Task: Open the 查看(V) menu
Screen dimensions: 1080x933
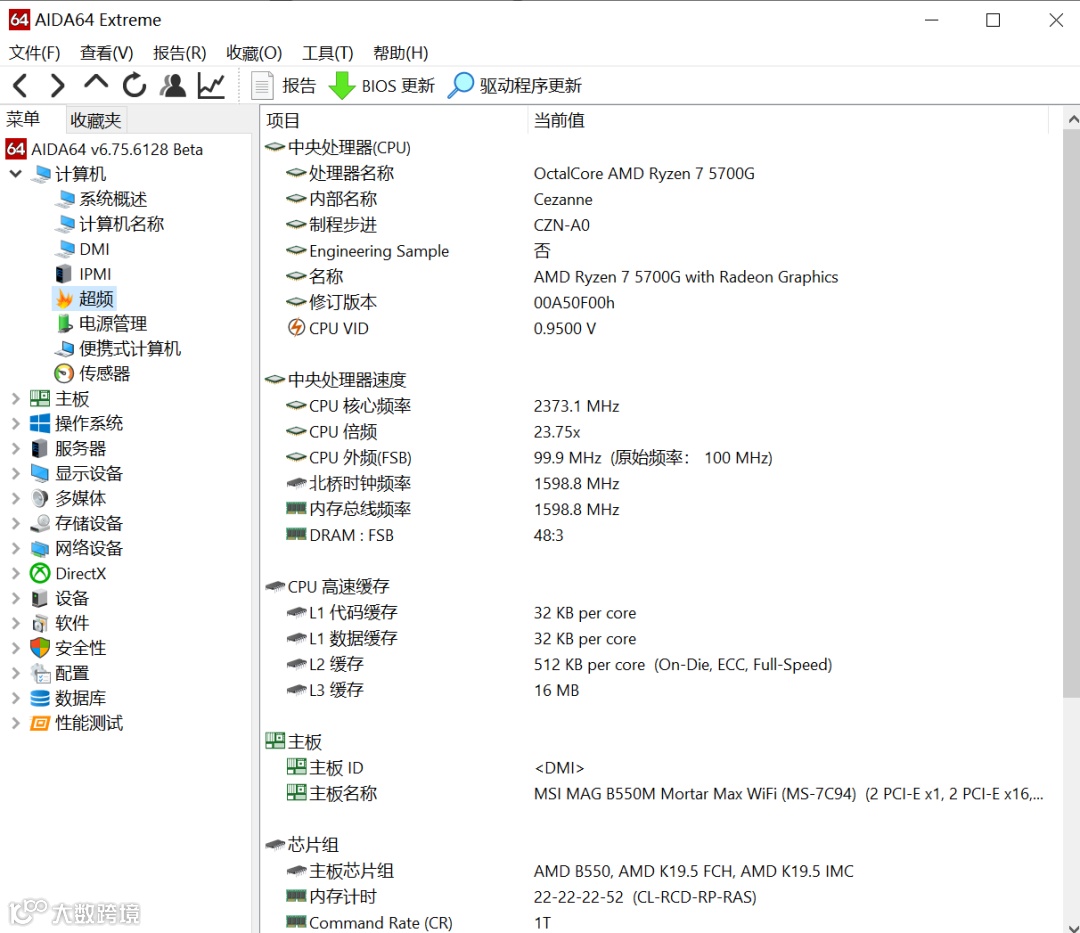Action: click(106, 53)
